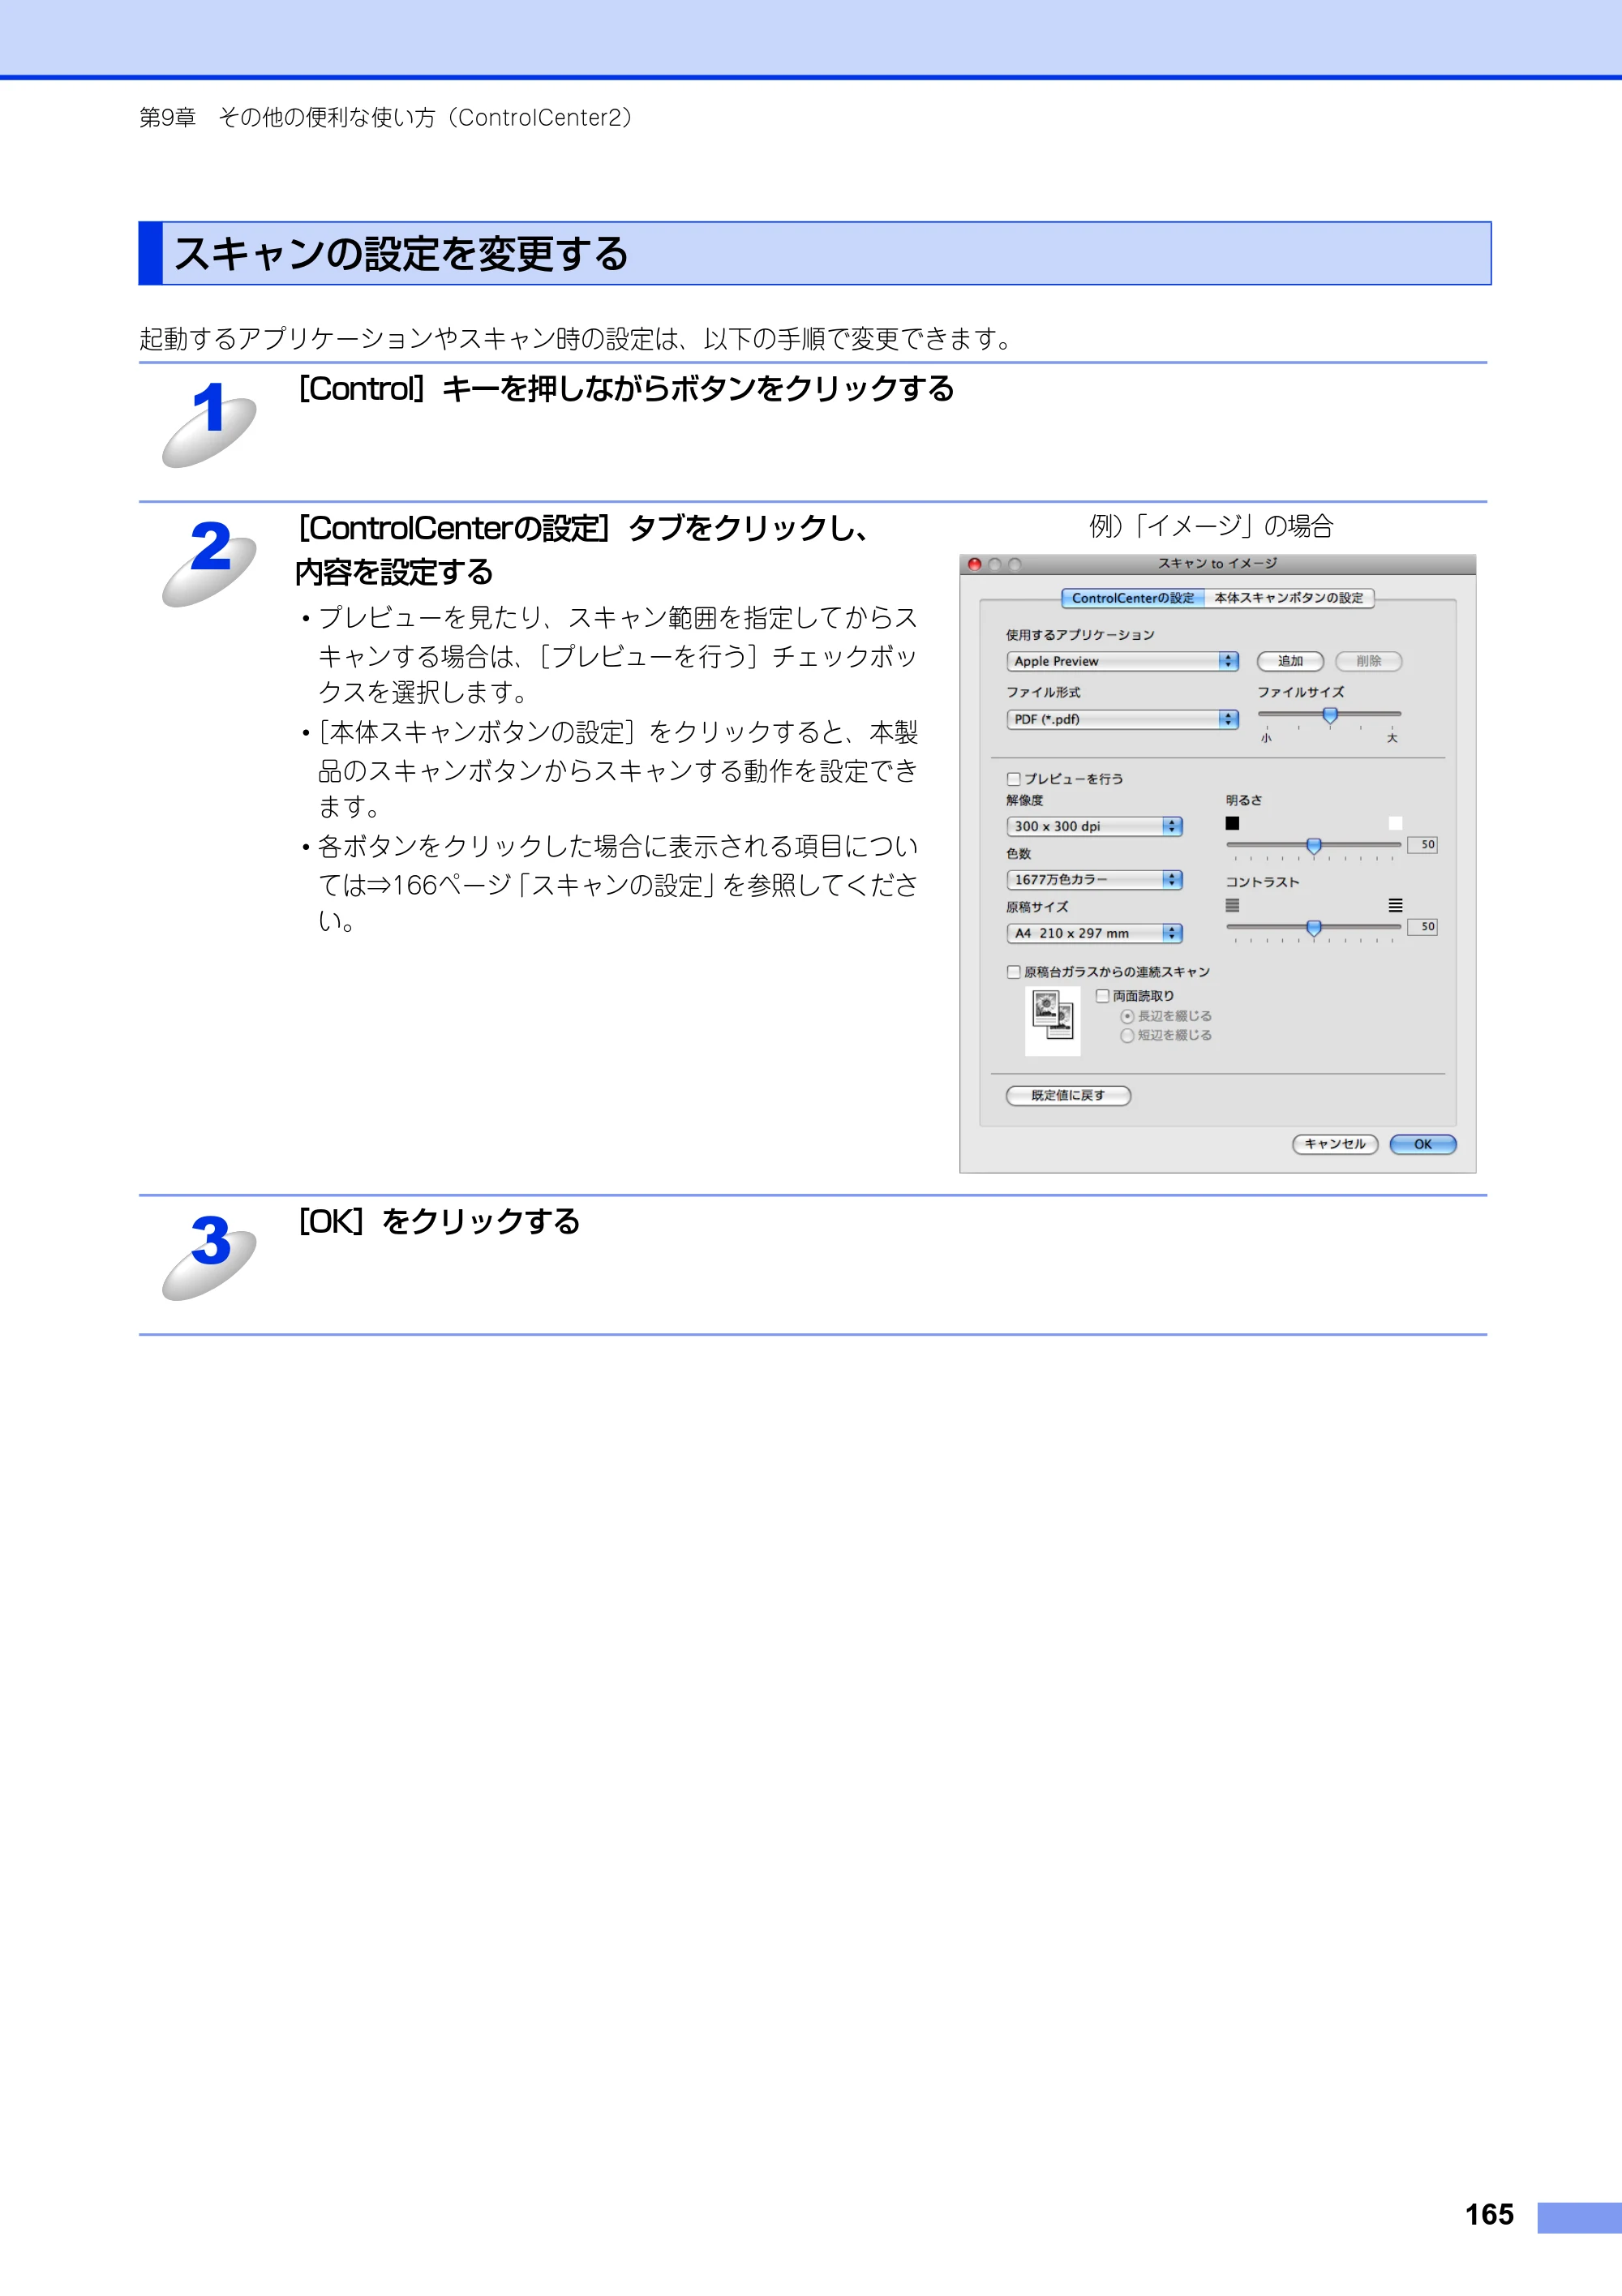
Task: Click the white light-brightness icon
Action: click(1395, 823)
